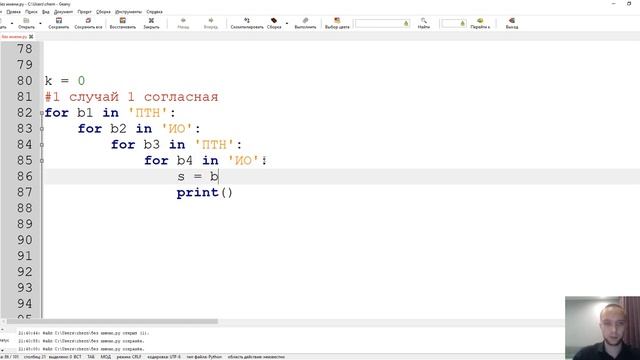The image size is (640, 360).
Task: Click 'print()' on line 87
Action: (x=204, y=193)
